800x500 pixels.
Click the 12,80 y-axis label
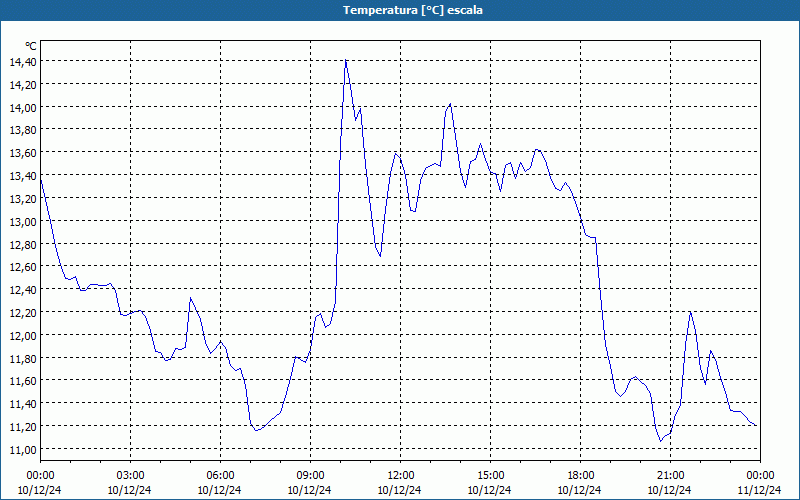click(23, 244)
